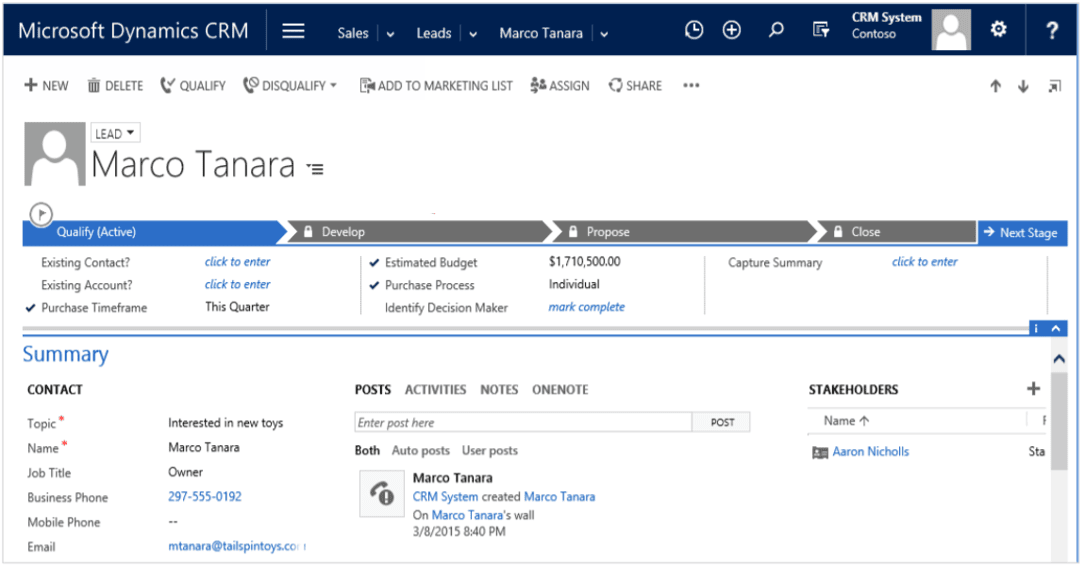Qualify the lead
1080x566 pixels.
[193, 85]
